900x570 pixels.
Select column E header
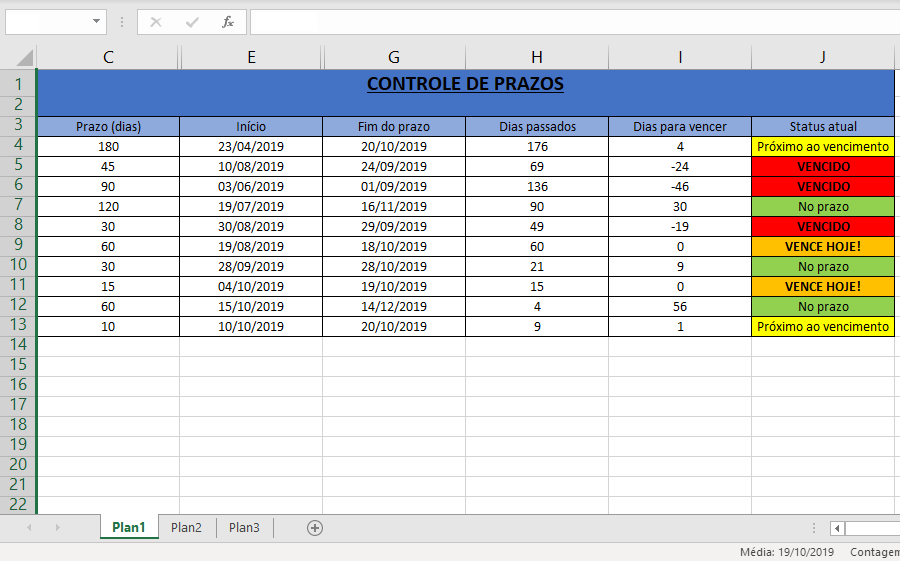(251, 57)
